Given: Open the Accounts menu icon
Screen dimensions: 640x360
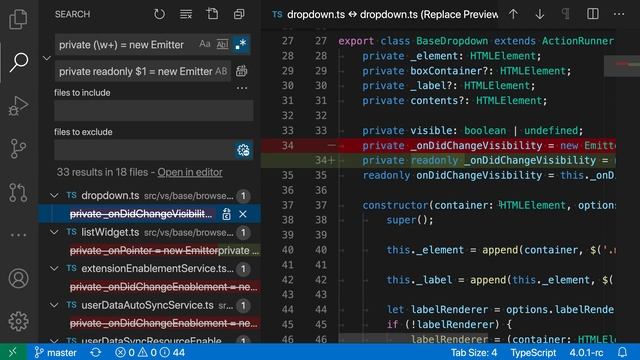Looking at the screenshot, I should click(18, 278).
